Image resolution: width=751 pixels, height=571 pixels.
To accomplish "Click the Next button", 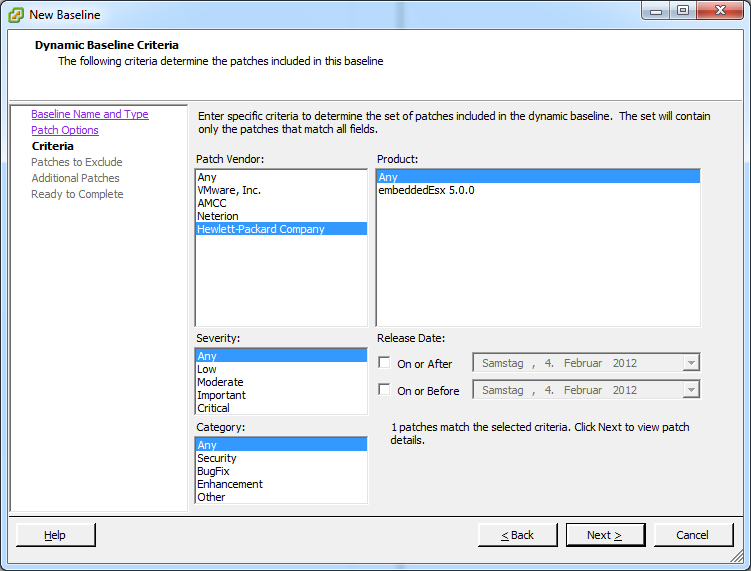I will point(604,535).
